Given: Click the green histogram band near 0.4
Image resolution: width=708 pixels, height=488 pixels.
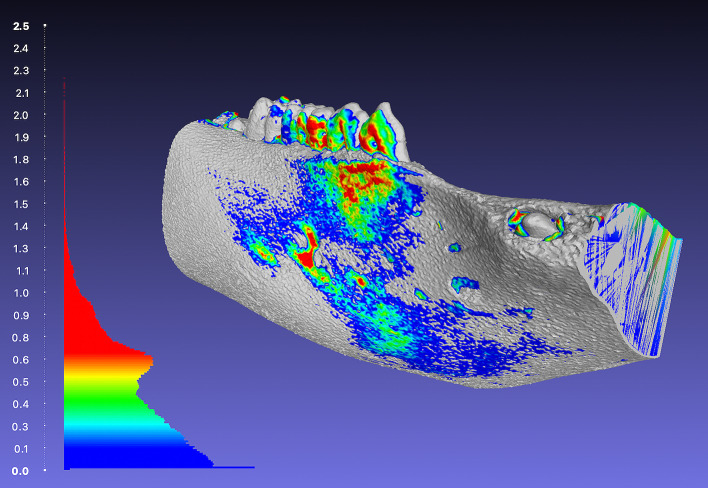Looking at the screenshot, I should click(104, 402).
